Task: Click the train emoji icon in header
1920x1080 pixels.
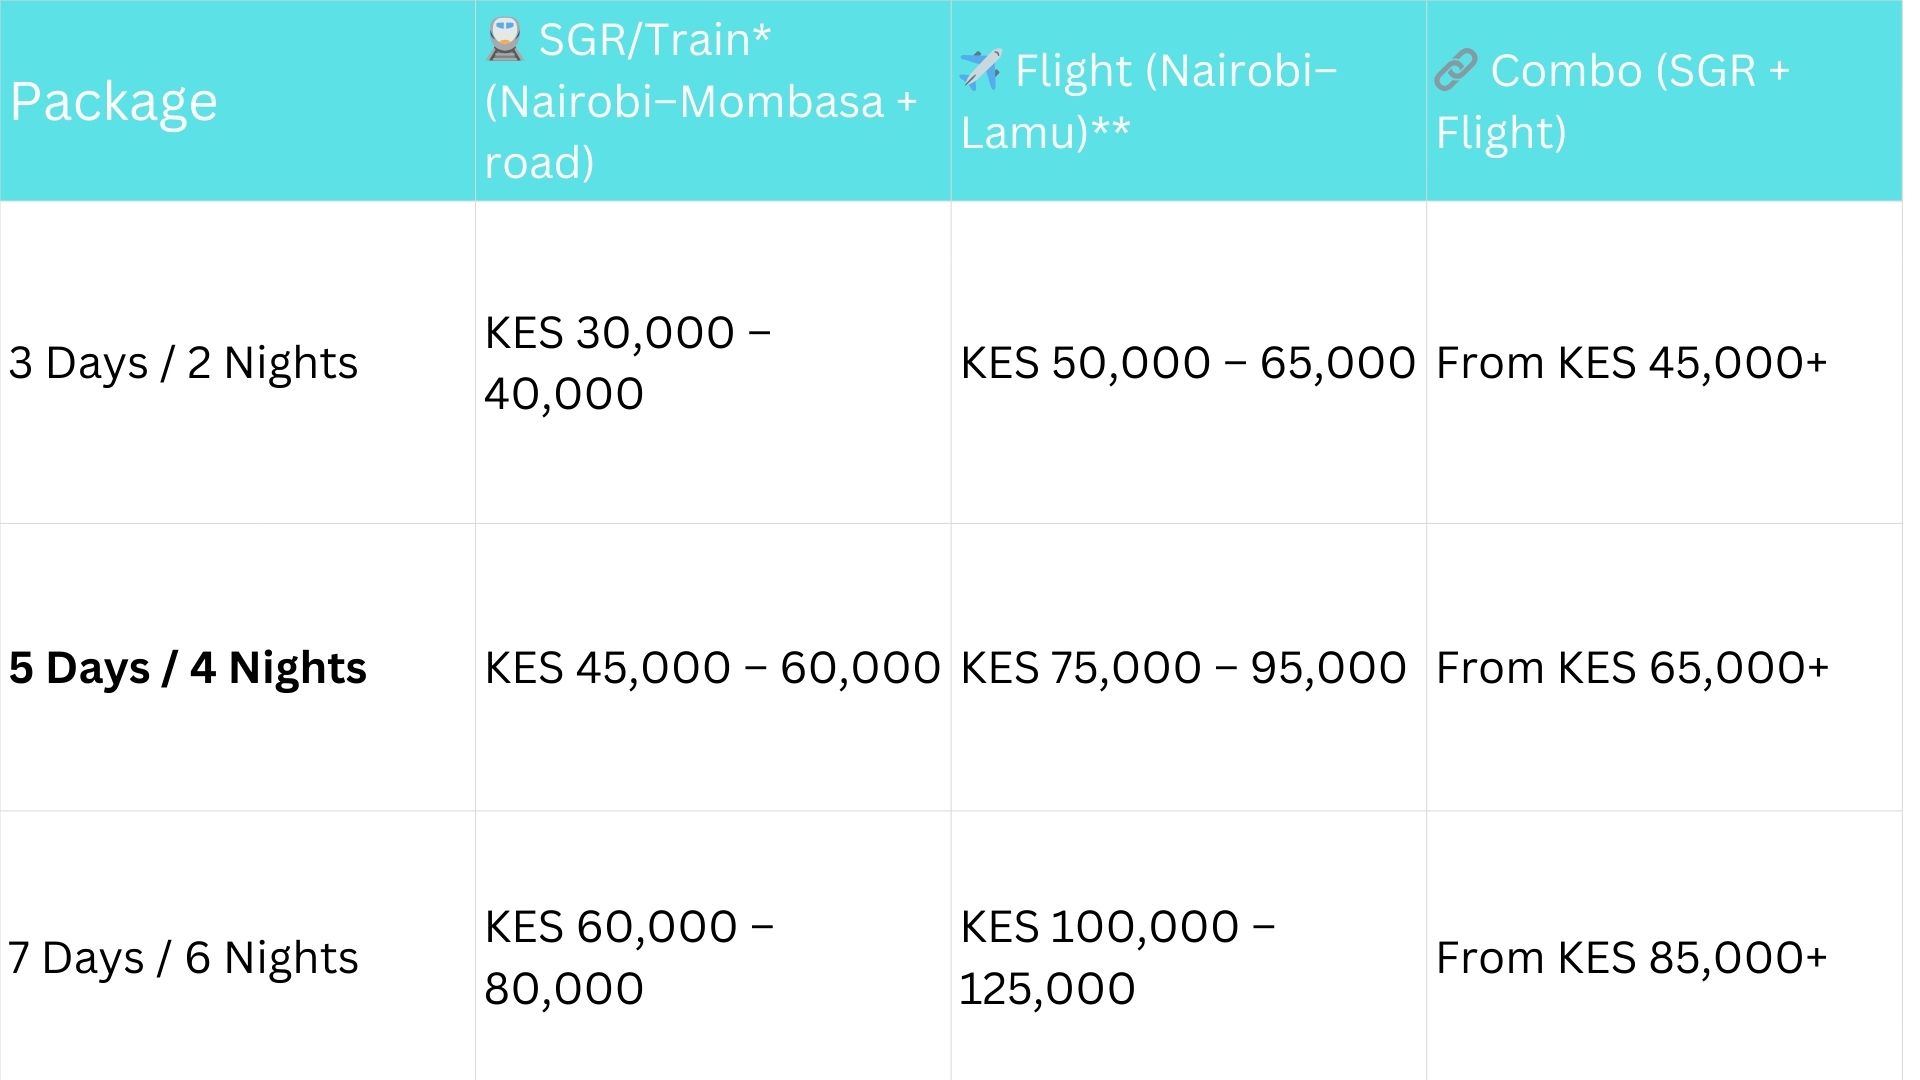Action: 505,40
